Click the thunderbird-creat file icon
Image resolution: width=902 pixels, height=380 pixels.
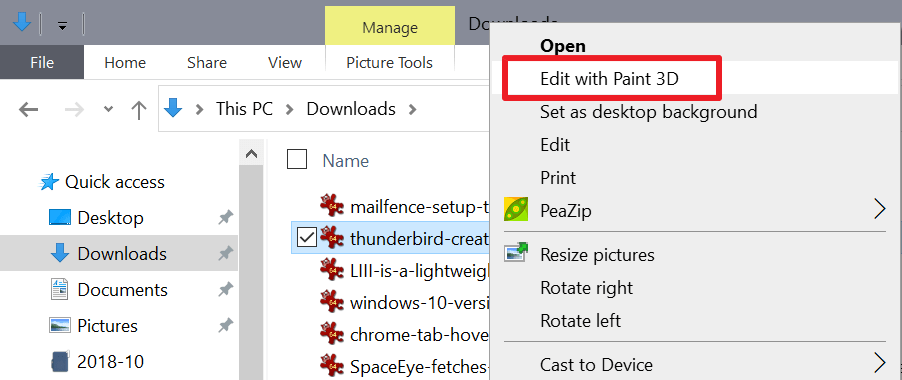332,236
